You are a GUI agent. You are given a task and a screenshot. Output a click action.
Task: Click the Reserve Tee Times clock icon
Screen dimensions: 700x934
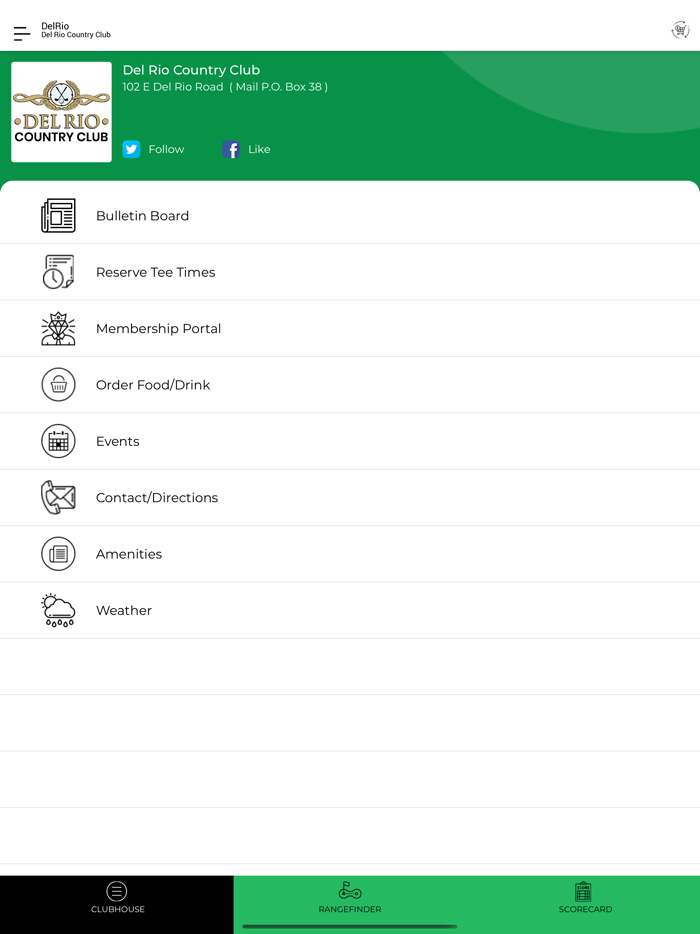tap(58, 272)
